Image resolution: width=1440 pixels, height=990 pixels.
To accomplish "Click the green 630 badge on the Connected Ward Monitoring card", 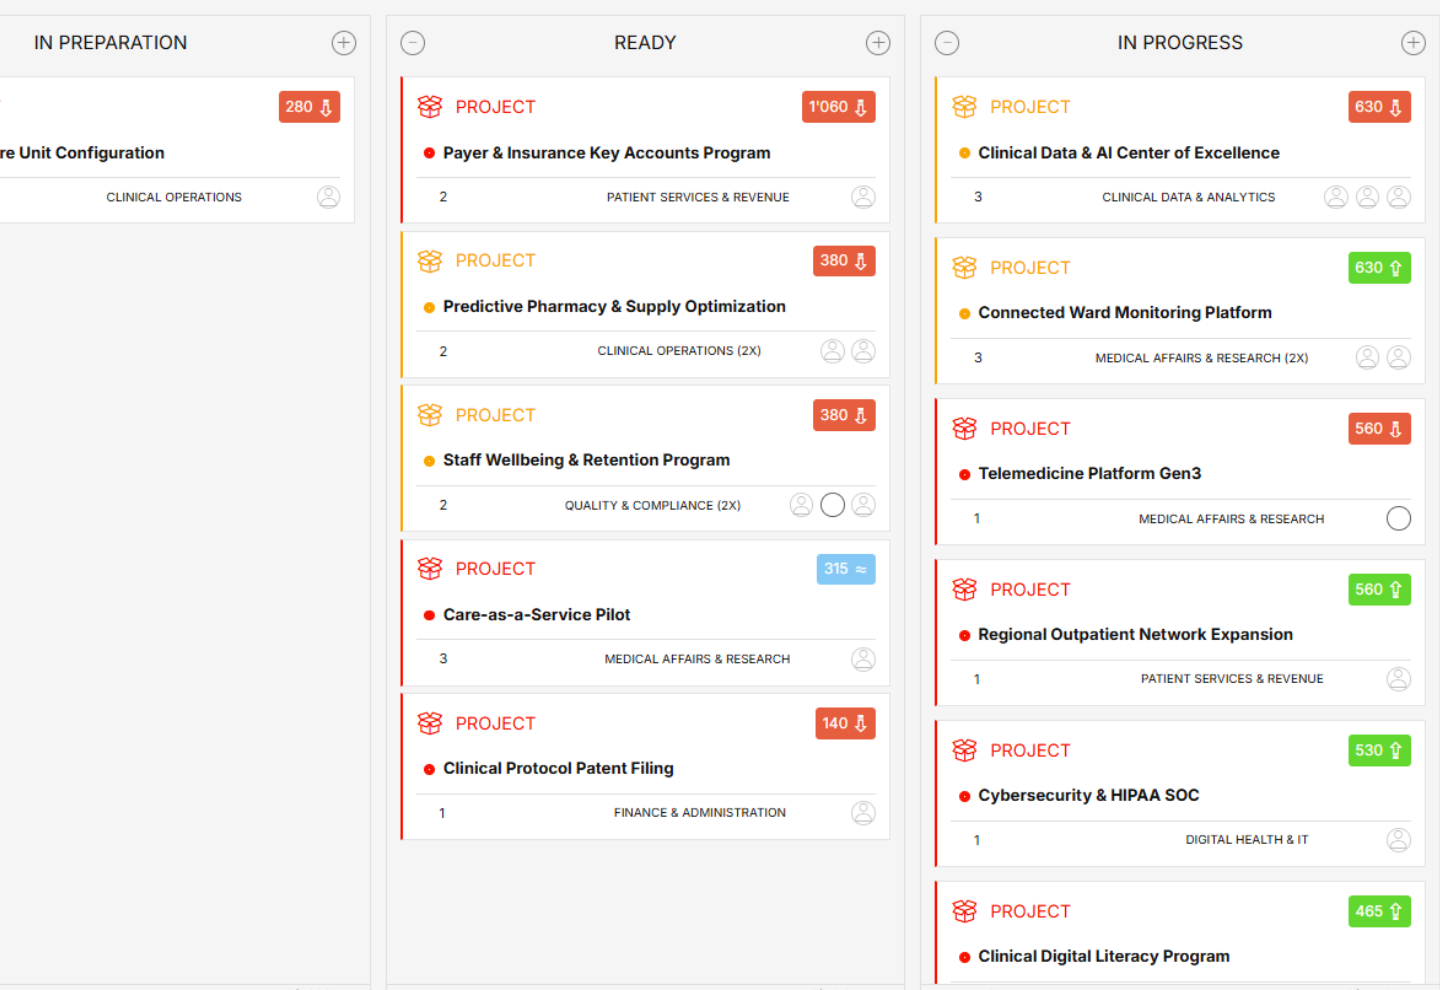I will point(1379,268).
